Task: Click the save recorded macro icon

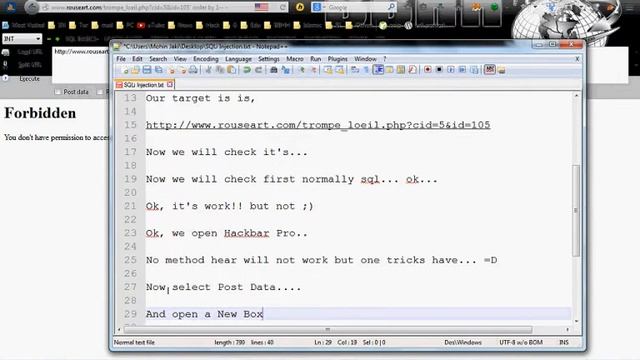Action: [474, 70]
